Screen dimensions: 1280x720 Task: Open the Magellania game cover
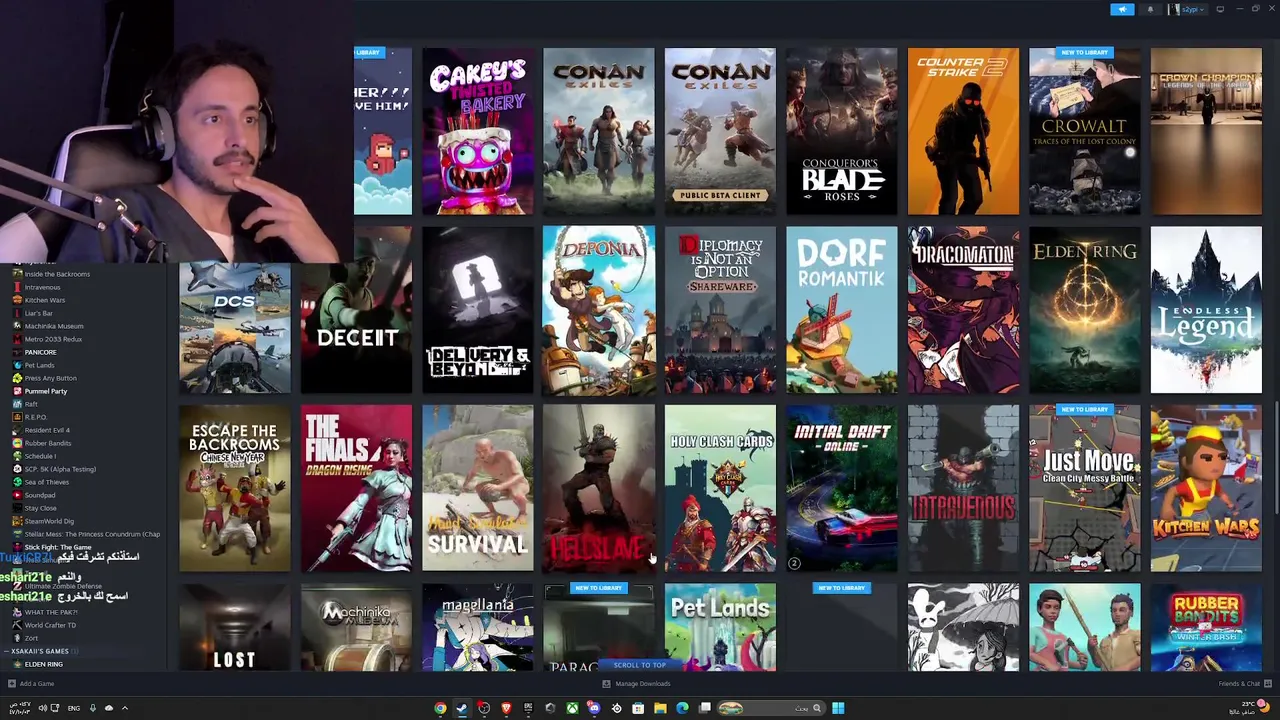point(477,627)
